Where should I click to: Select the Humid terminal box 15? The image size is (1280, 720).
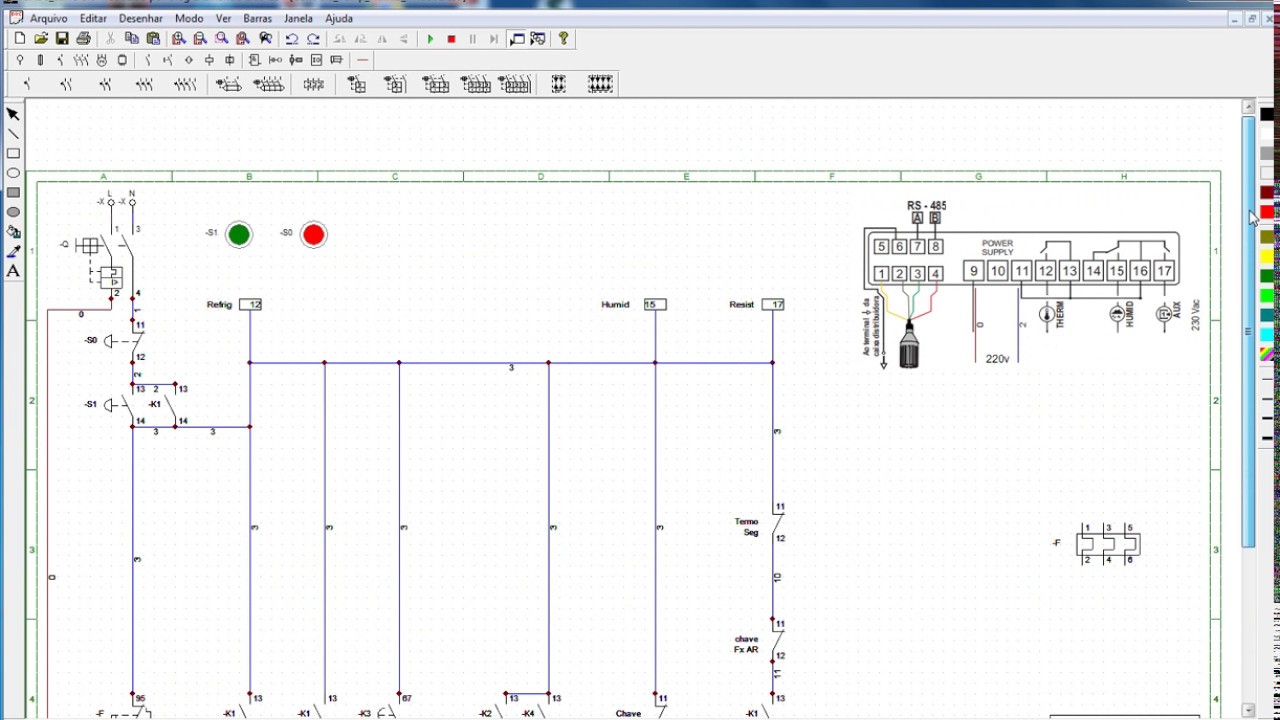655,304
